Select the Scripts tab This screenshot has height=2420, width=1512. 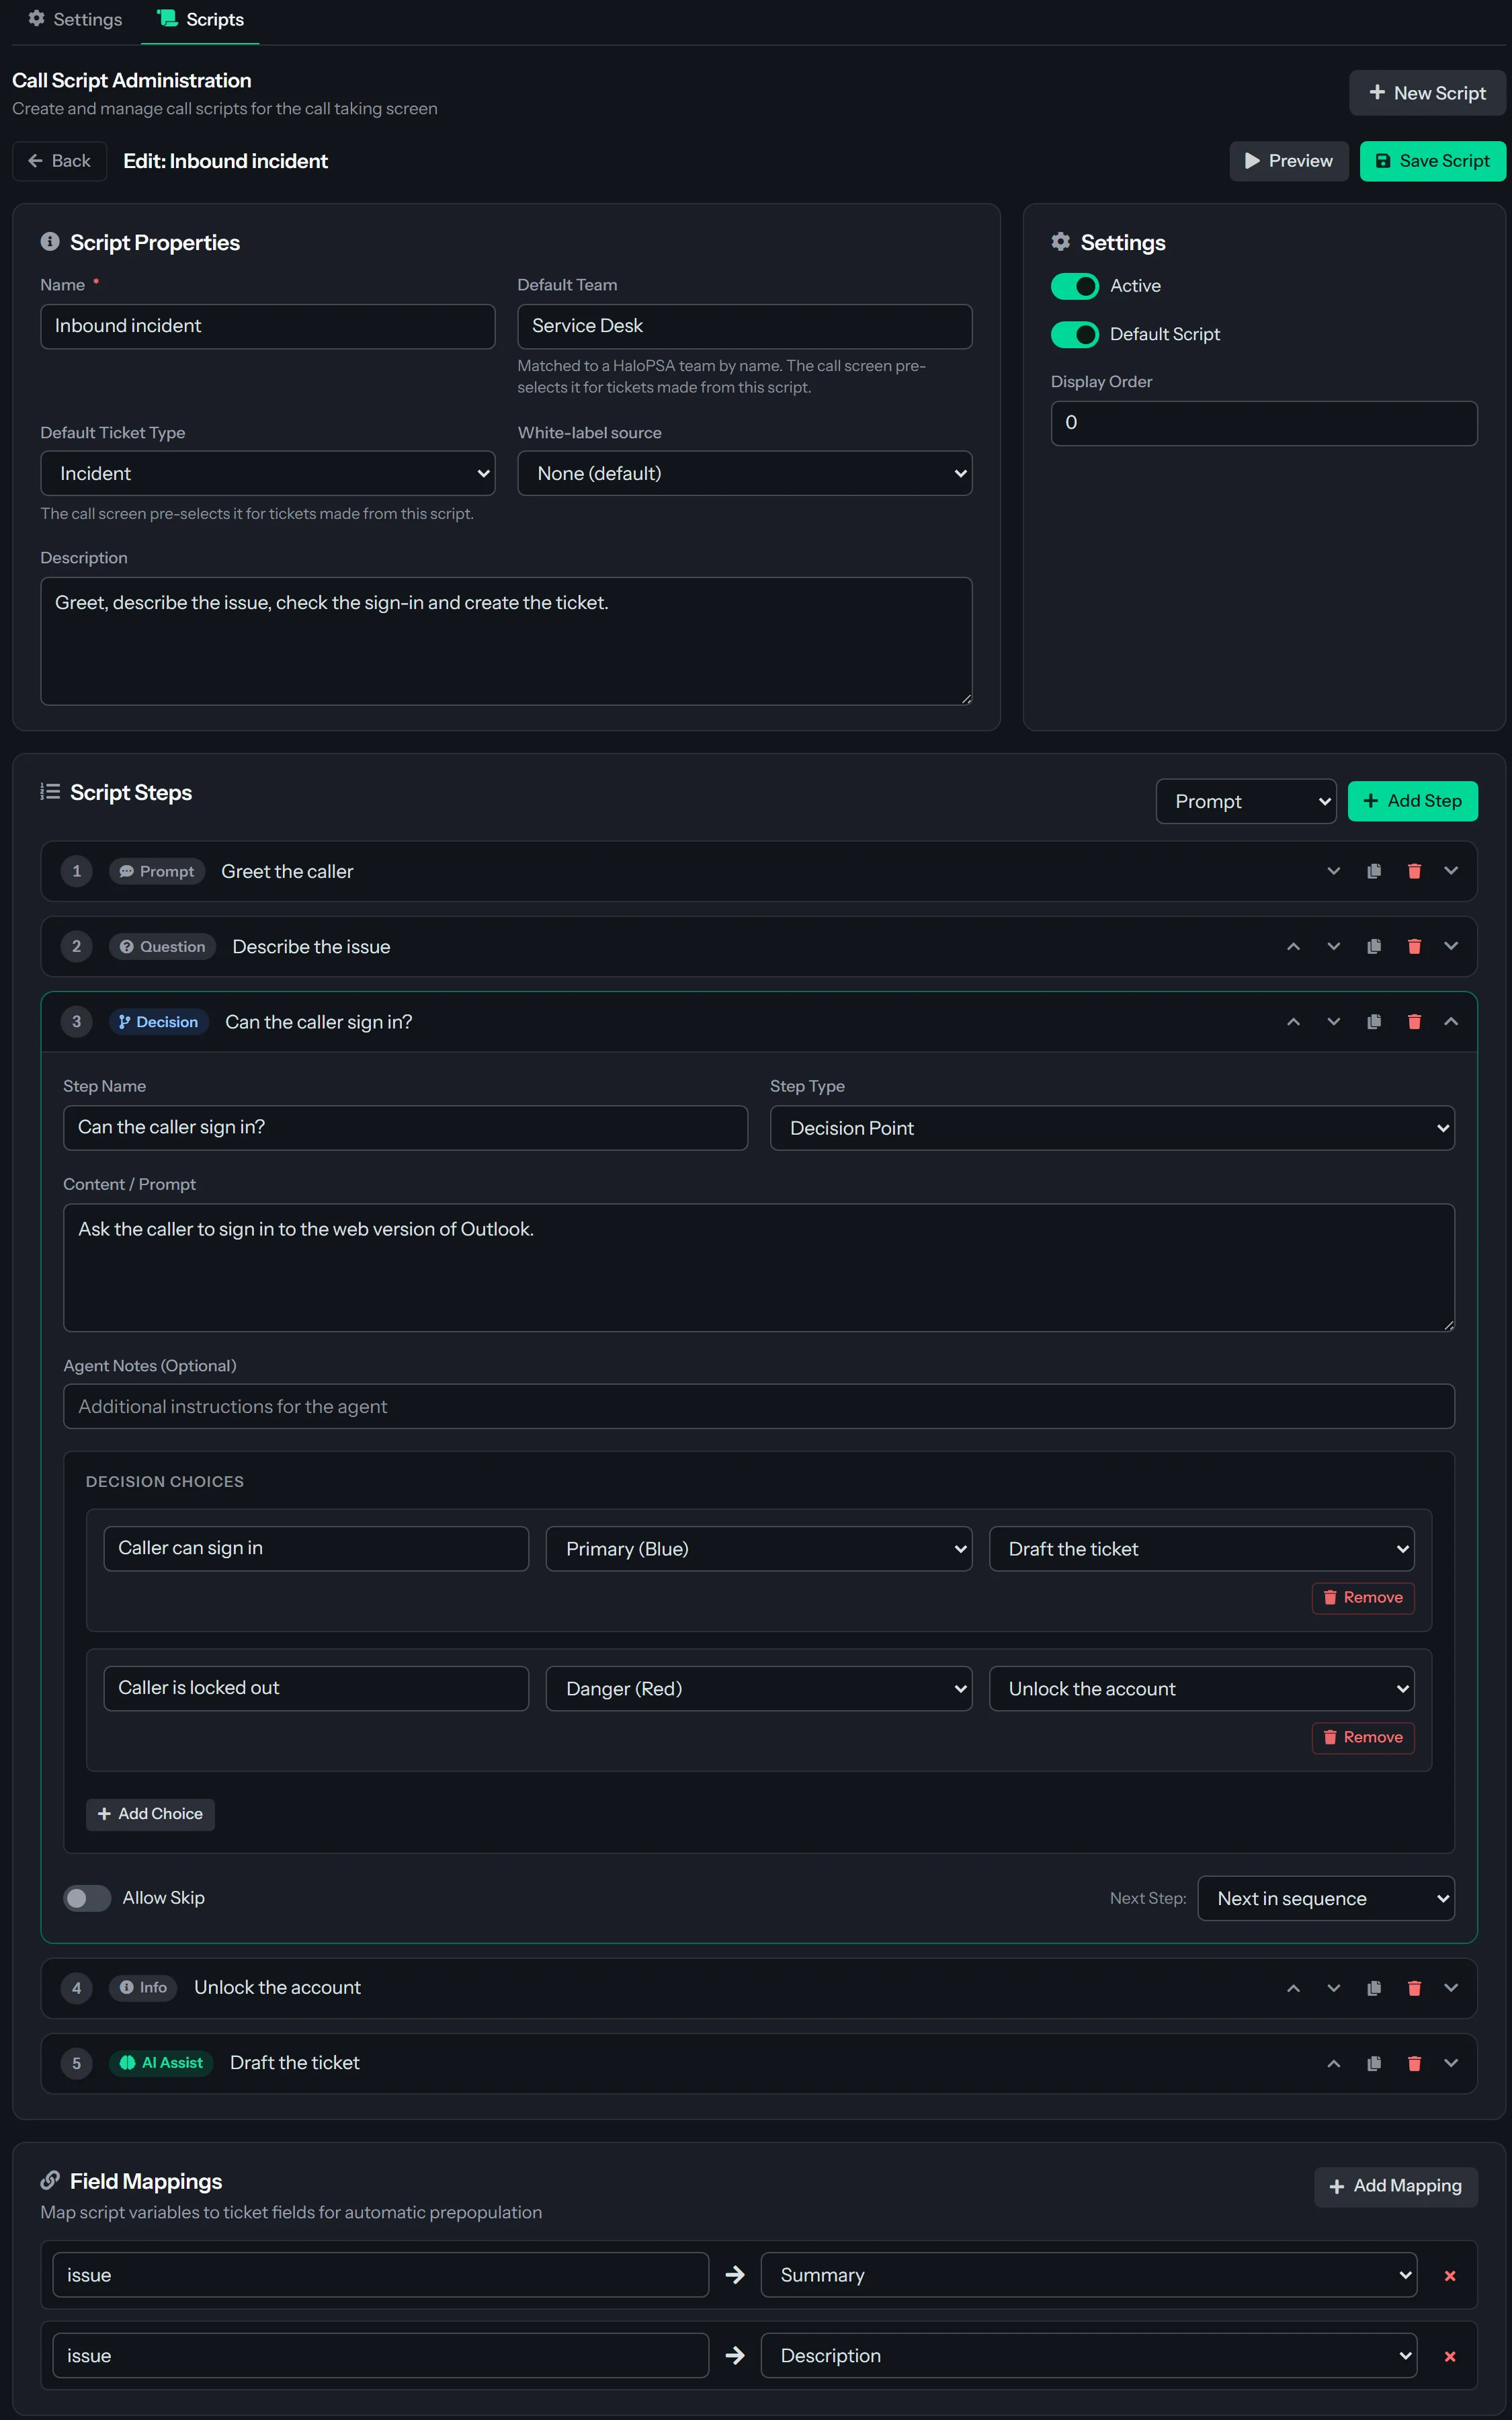pyautogui.click(x=200, y=19)
